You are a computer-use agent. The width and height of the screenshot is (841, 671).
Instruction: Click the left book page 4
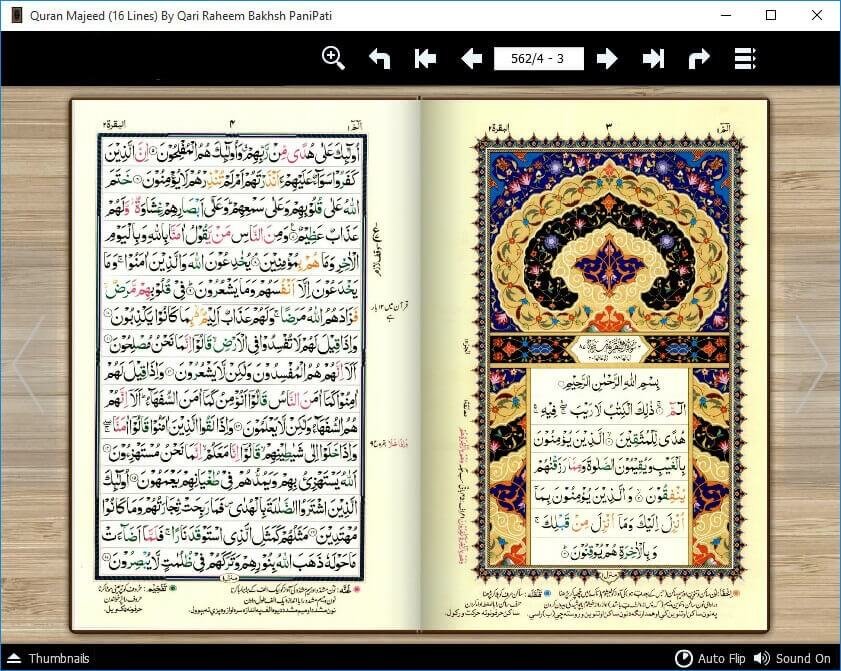245,365
